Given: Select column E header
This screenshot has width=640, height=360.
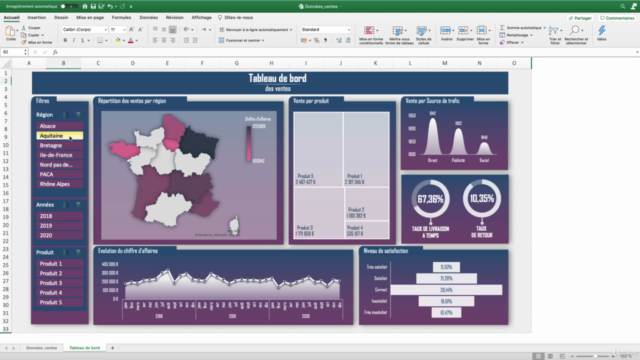Looking at the screenshot, I should pyautogui.click(x=167, y=63).
